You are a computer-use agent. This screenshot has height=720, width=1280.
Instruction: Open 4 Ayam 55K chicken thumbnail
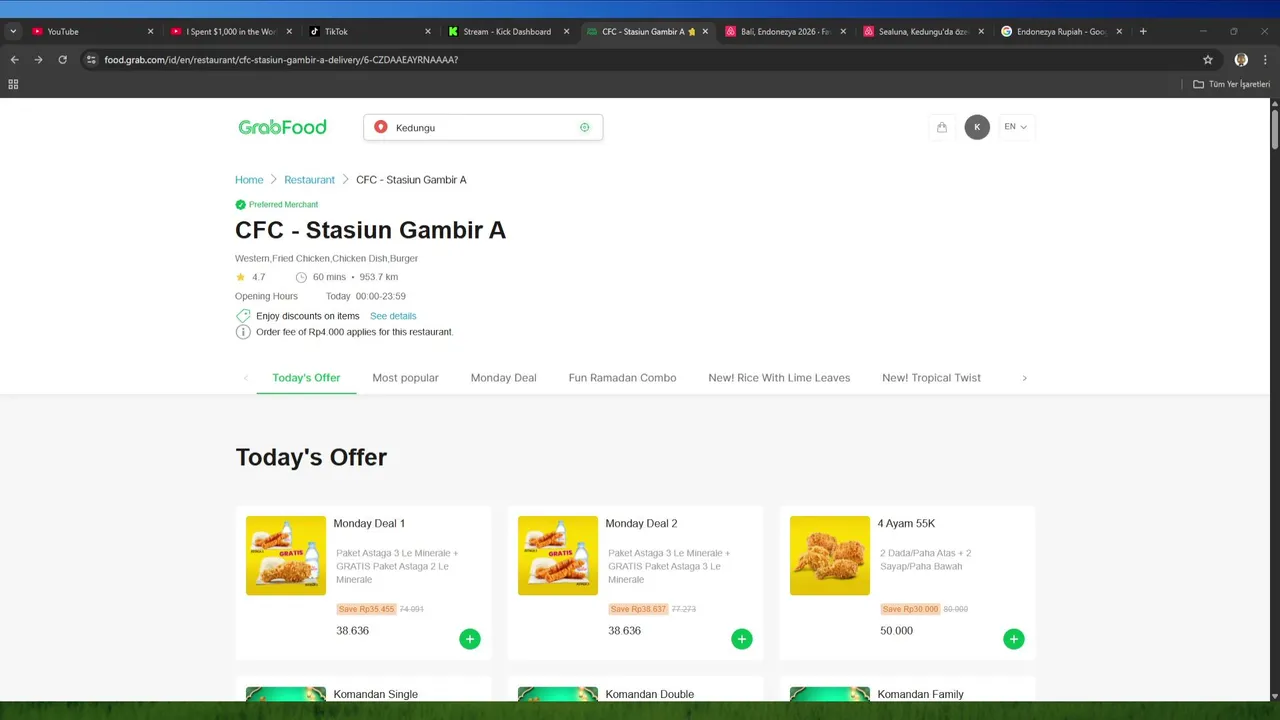tap(830, 556)
